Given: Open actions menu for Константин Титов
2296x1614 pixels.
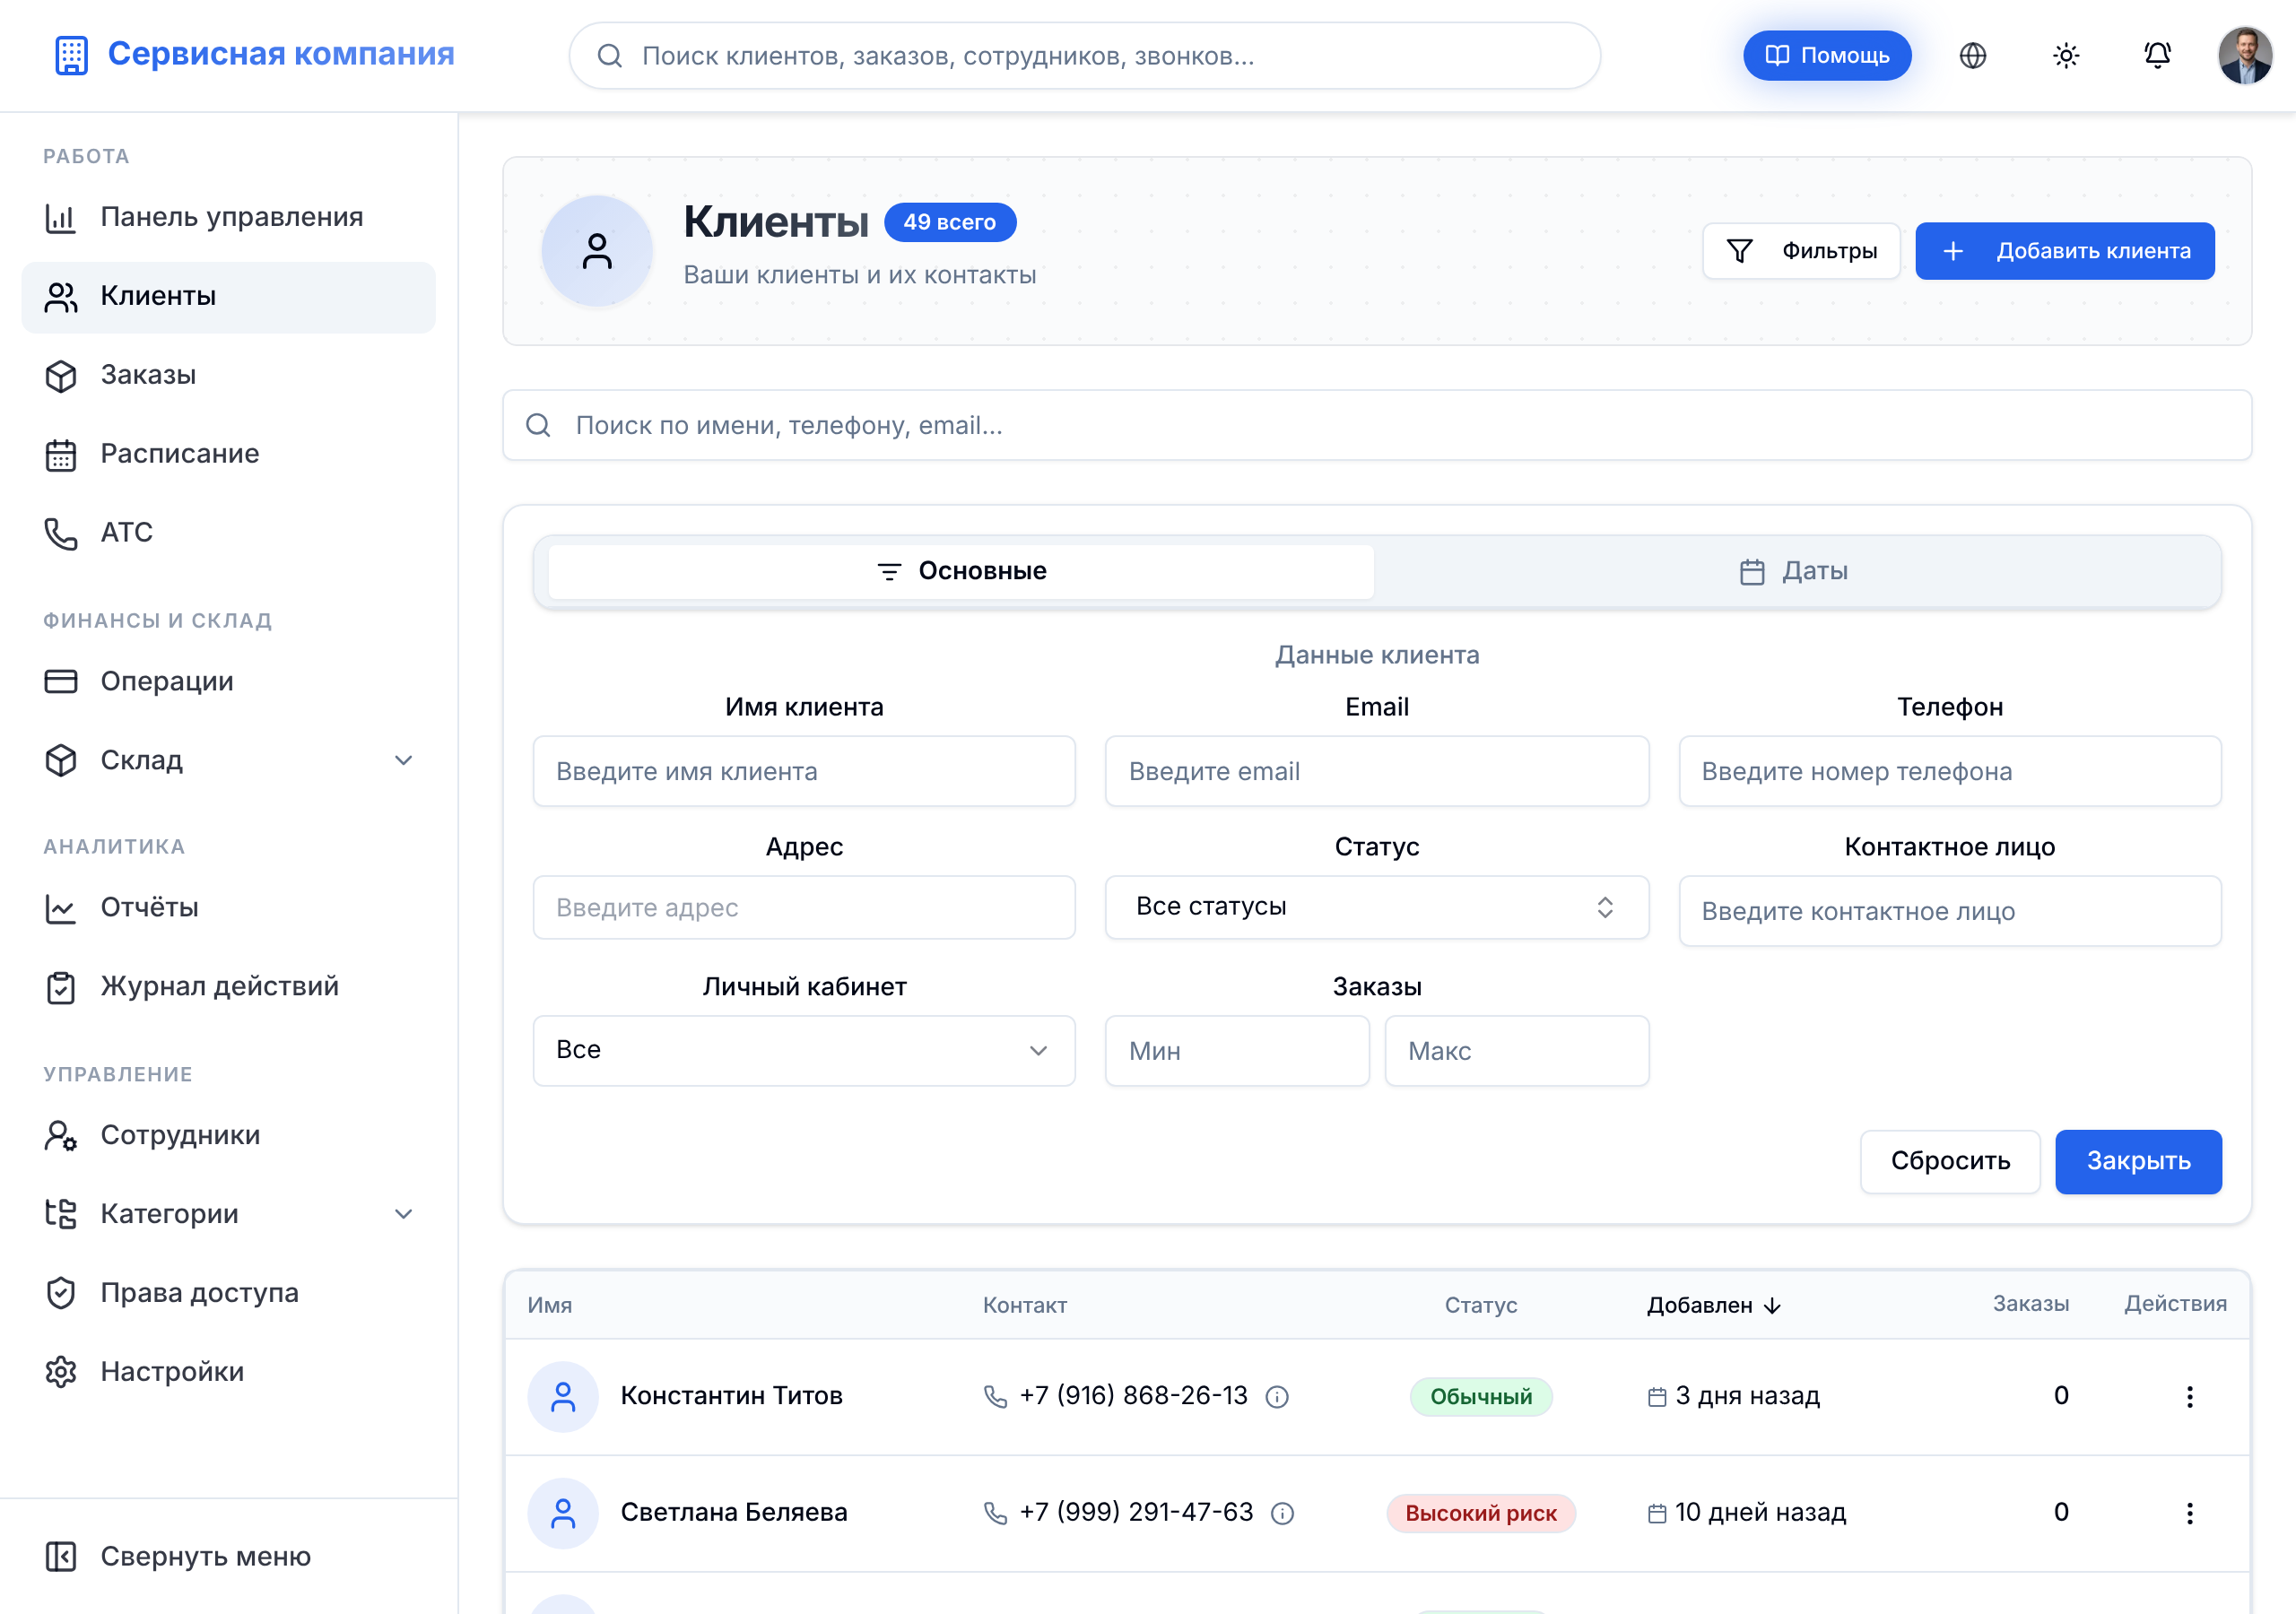Looking at the screenshot, I should [2189, 1397].
